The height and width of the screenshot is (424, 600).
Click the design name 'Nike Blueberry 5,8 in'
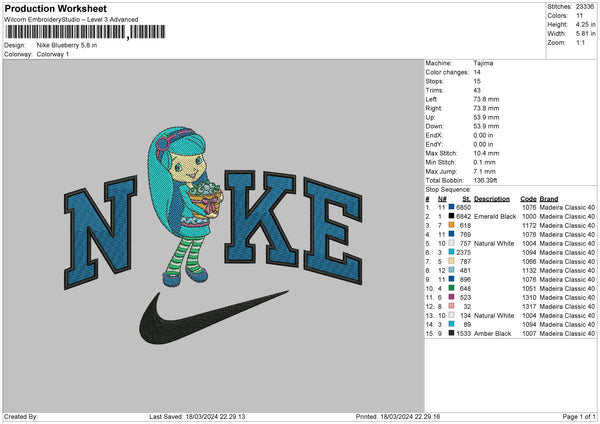[x=67, y=45]
